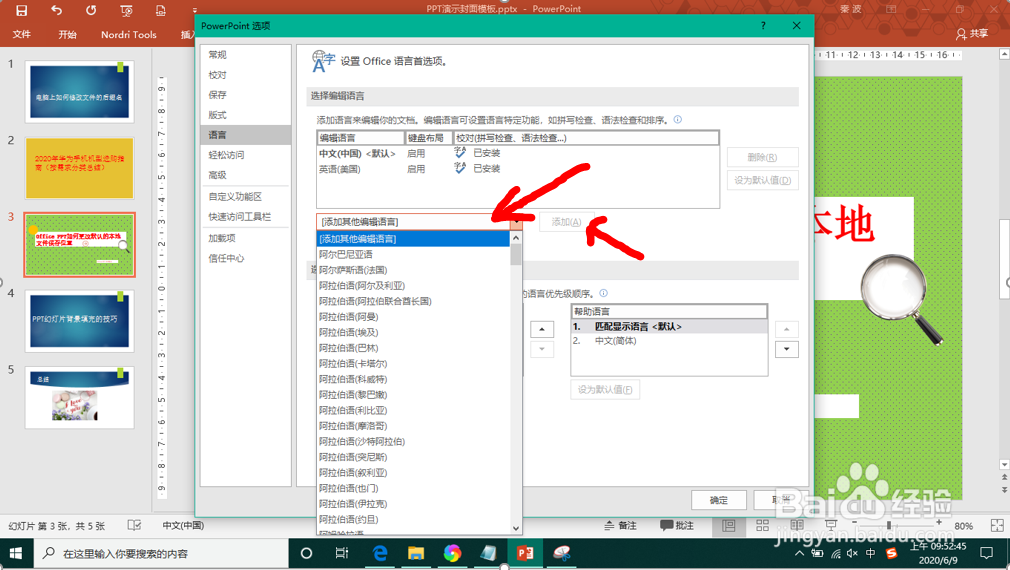Screen dimensions: 1010x570
Task: Click the Redo icon in quick access
Action: [x=91, y=10]
